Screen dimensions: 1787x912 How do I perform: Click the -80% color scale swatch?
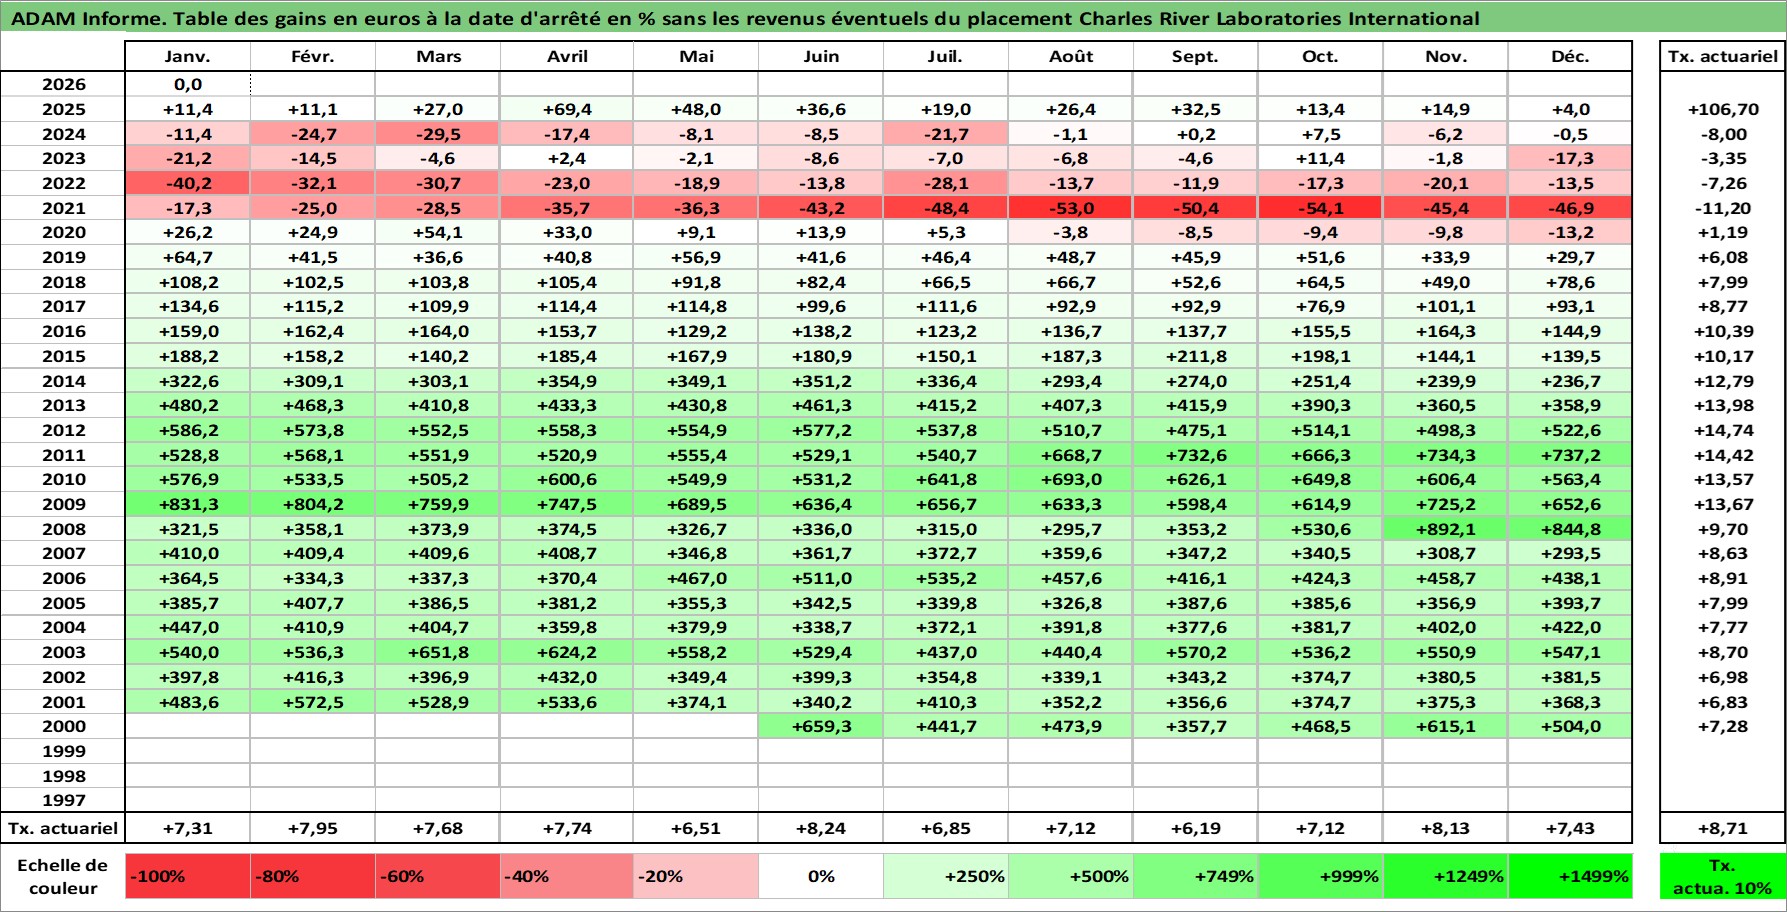click(x=313, y=876)
